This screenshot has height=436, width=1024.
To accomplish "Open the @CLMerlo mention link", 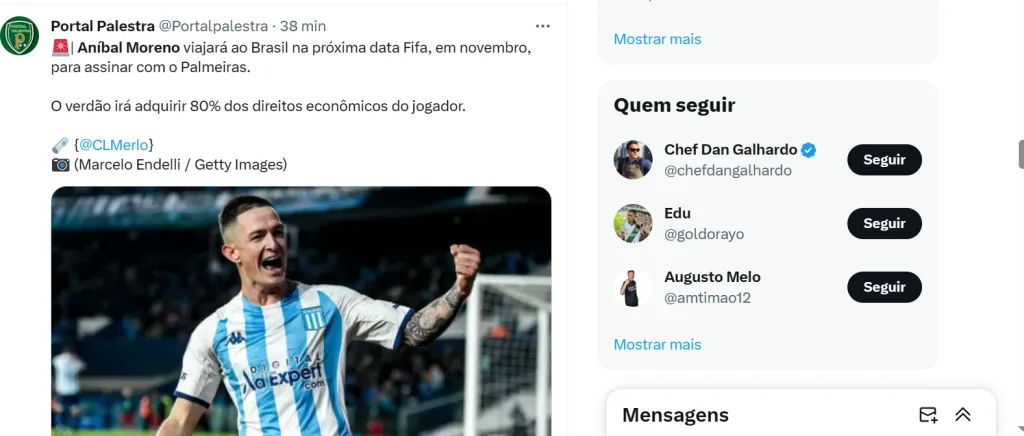I will [114, 145].
